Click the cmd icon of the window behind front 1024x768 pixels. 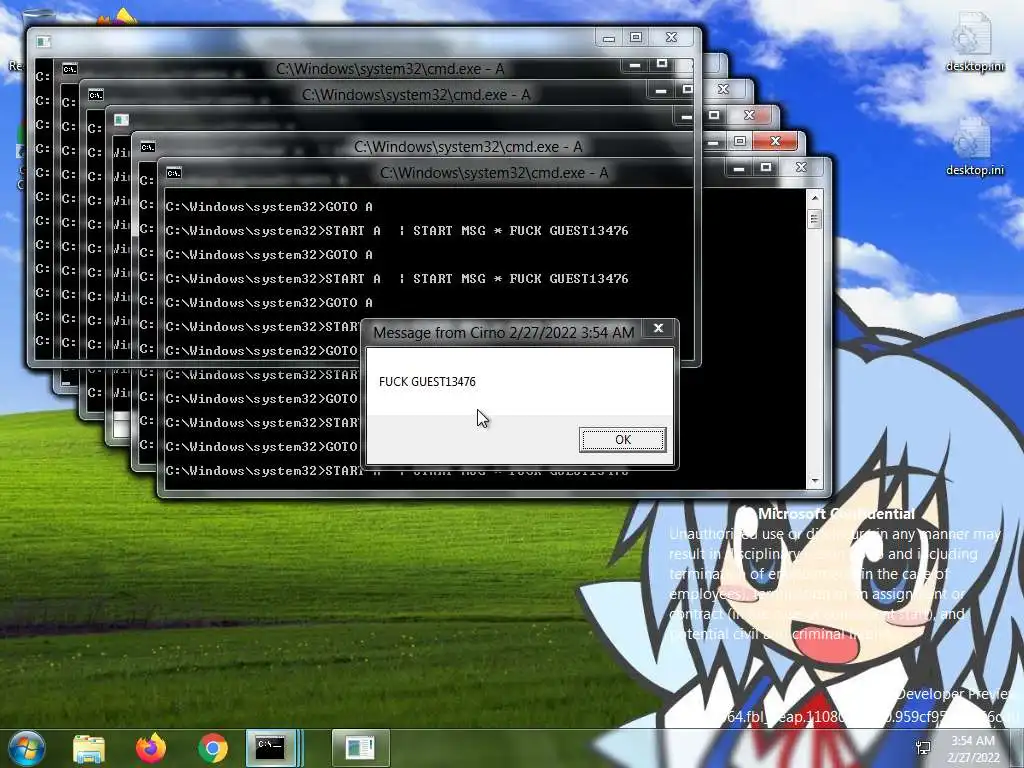[x=148, y=147]
